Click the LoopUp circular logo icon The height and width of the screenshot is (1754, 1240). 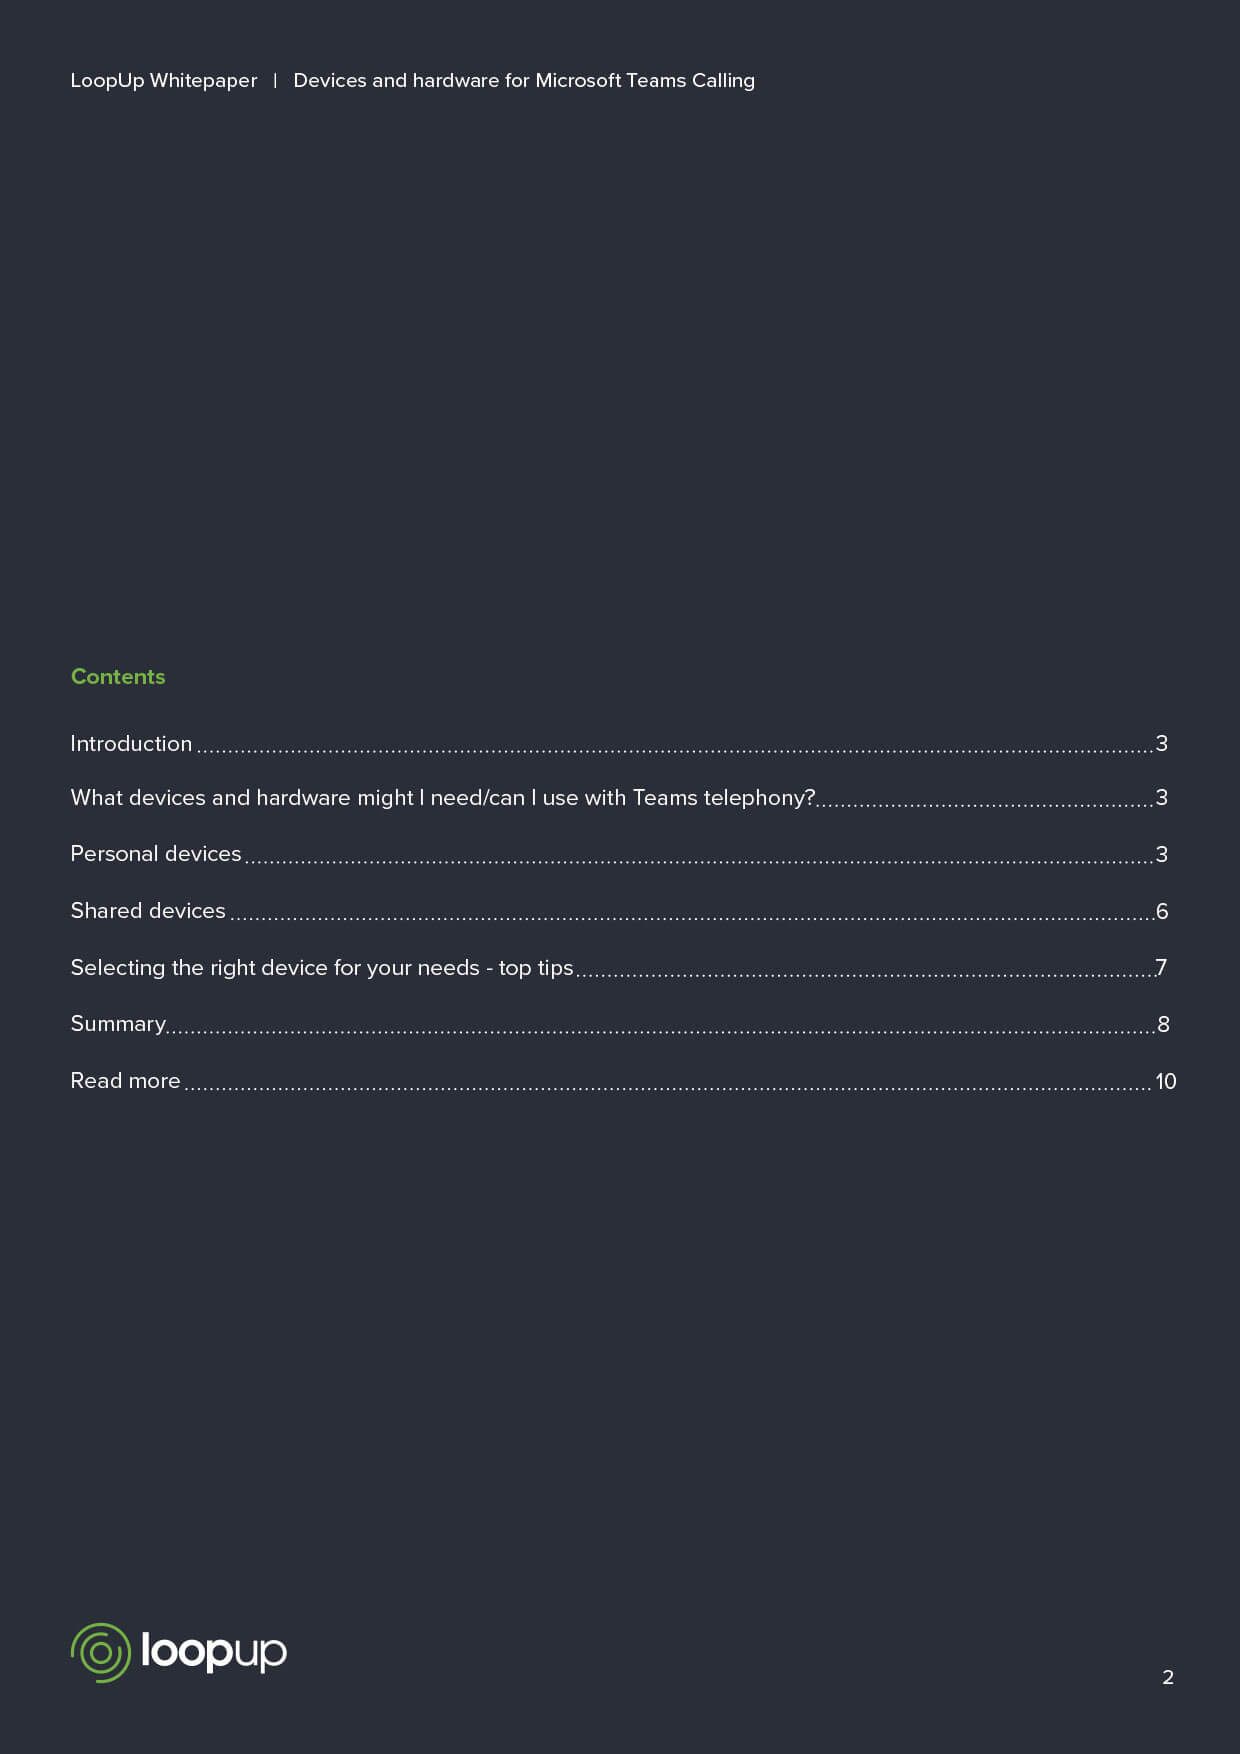(100, 1652)
